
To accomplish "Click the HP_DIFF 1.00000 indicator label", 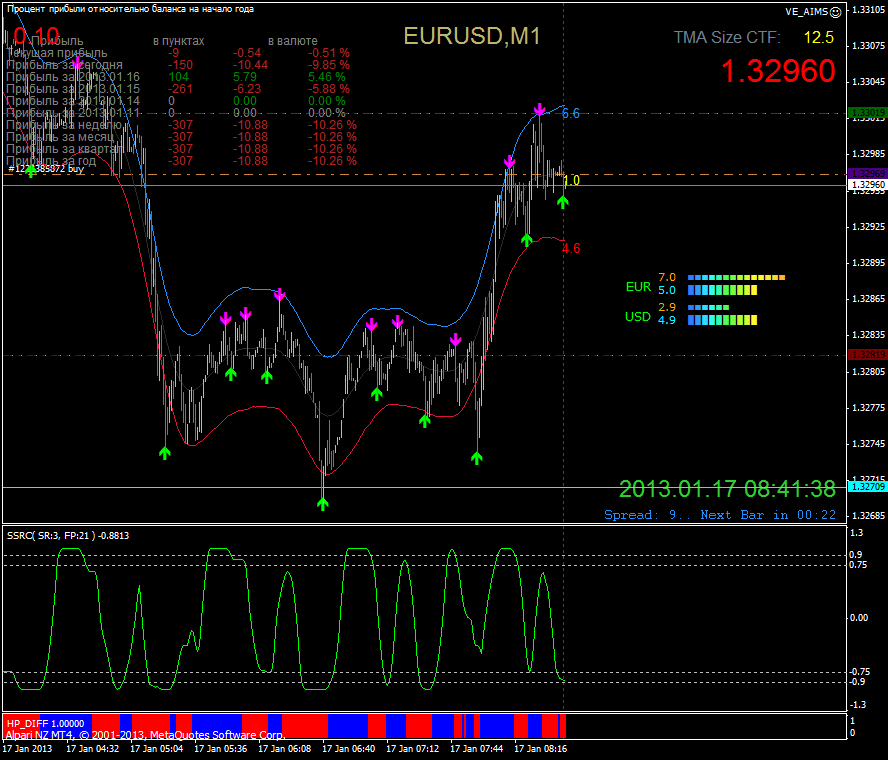I will (x=45, y=724).
